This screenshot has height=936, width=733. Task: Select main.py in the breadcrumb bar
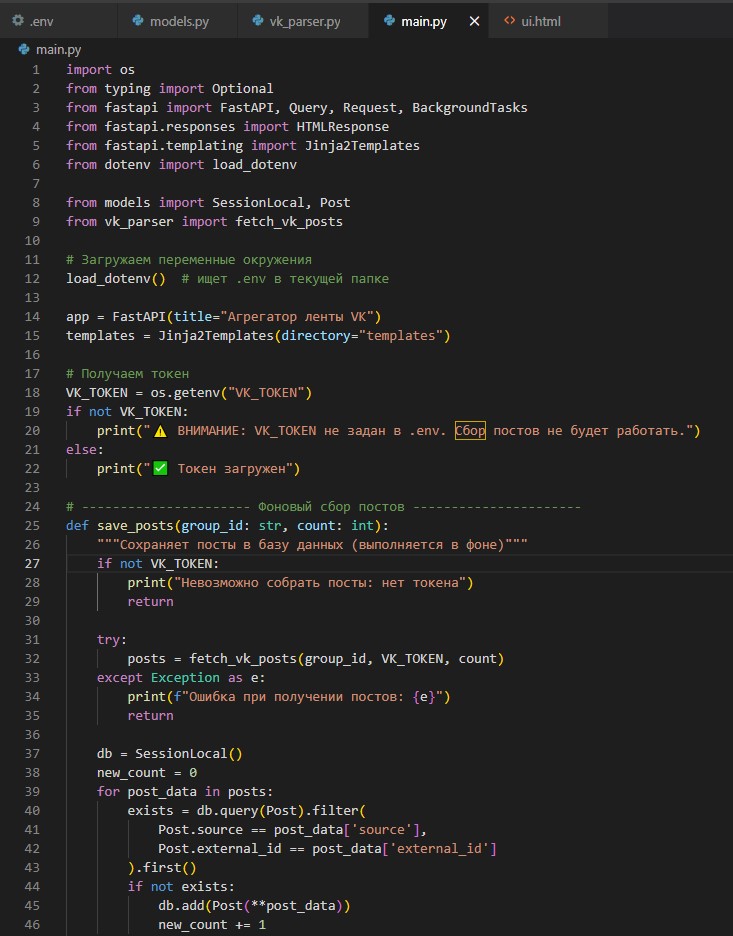pos(57,49)
